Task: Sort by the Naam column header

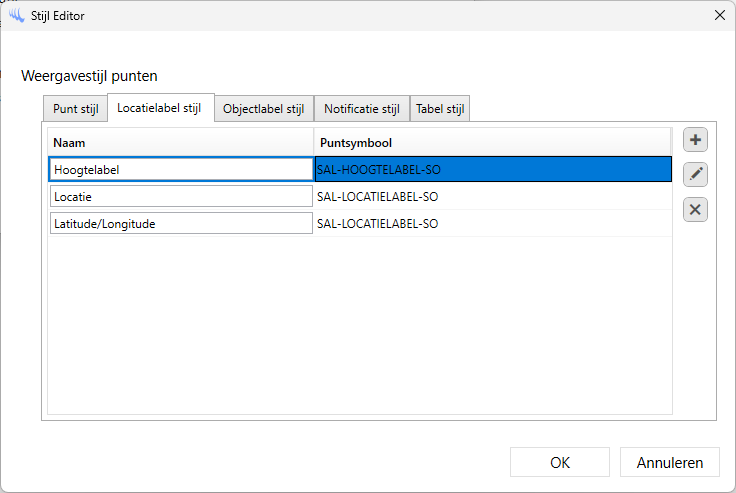Action: (x=181, y=142)
